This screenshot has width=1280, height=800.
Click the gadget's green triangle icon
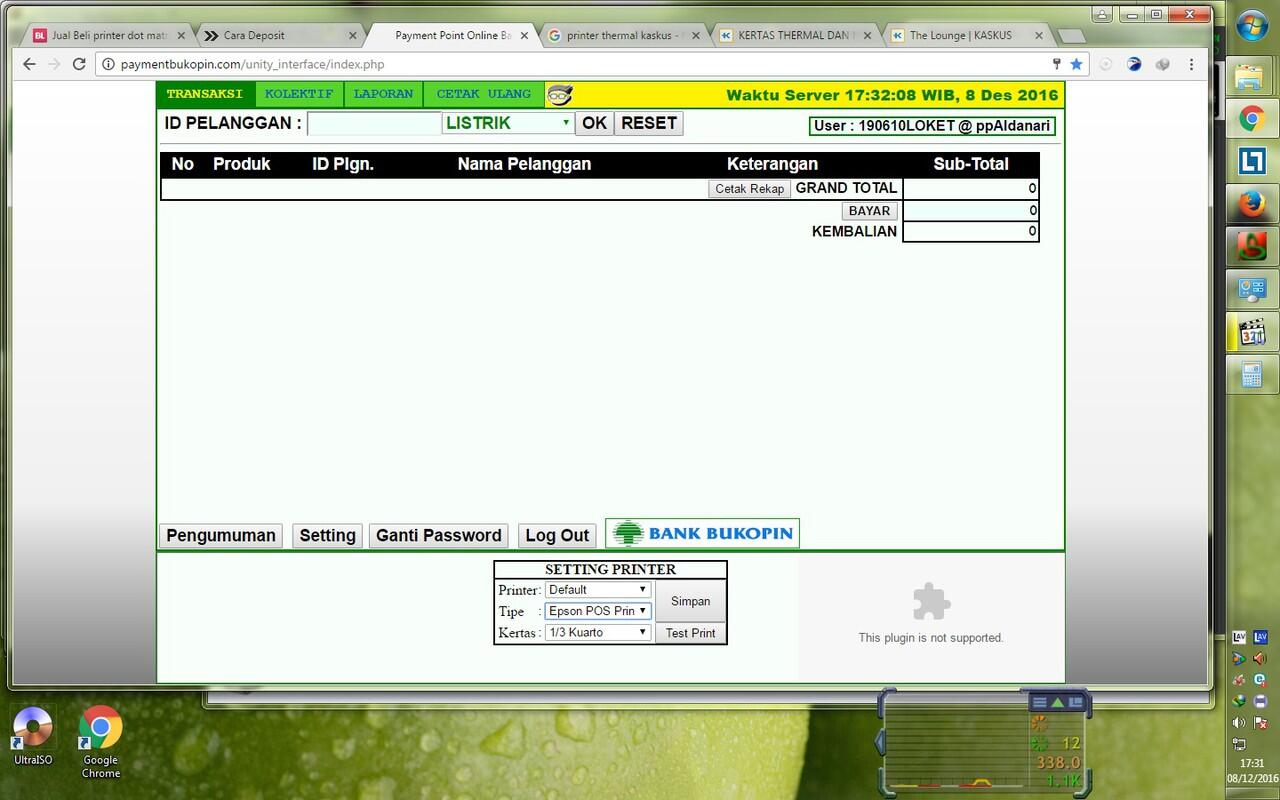(1057, 702)
